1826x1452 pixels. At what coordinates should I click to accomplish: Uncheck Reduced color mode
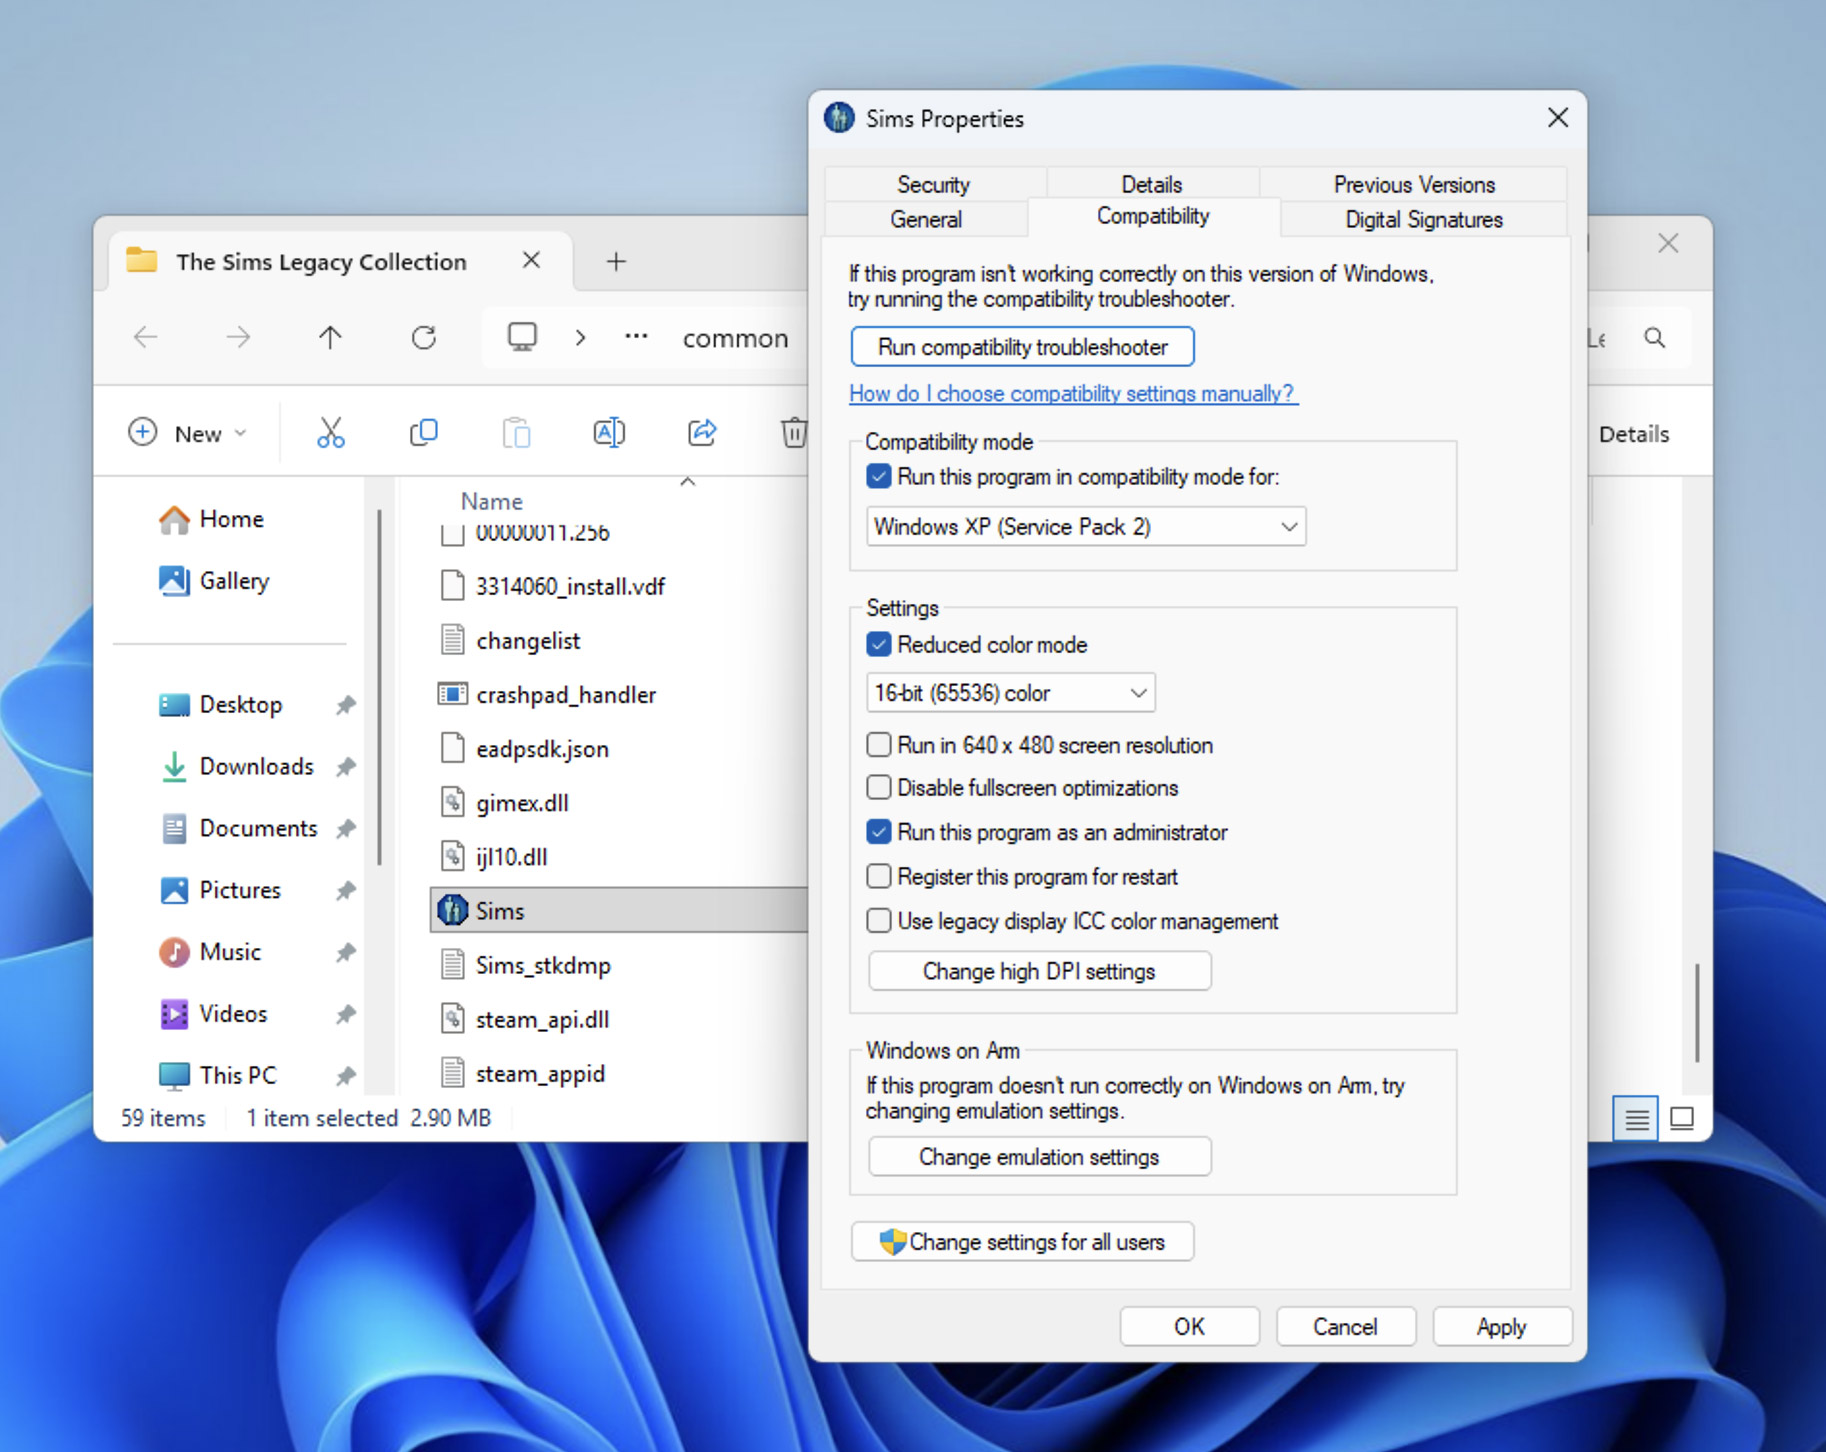[x=878, y=645]
